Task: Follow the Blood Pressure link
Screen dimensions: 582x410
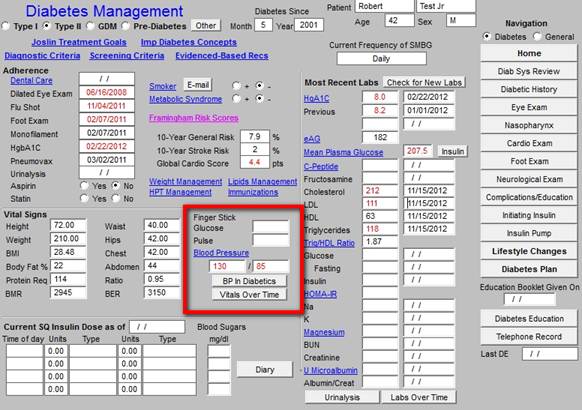Action: 221,253
